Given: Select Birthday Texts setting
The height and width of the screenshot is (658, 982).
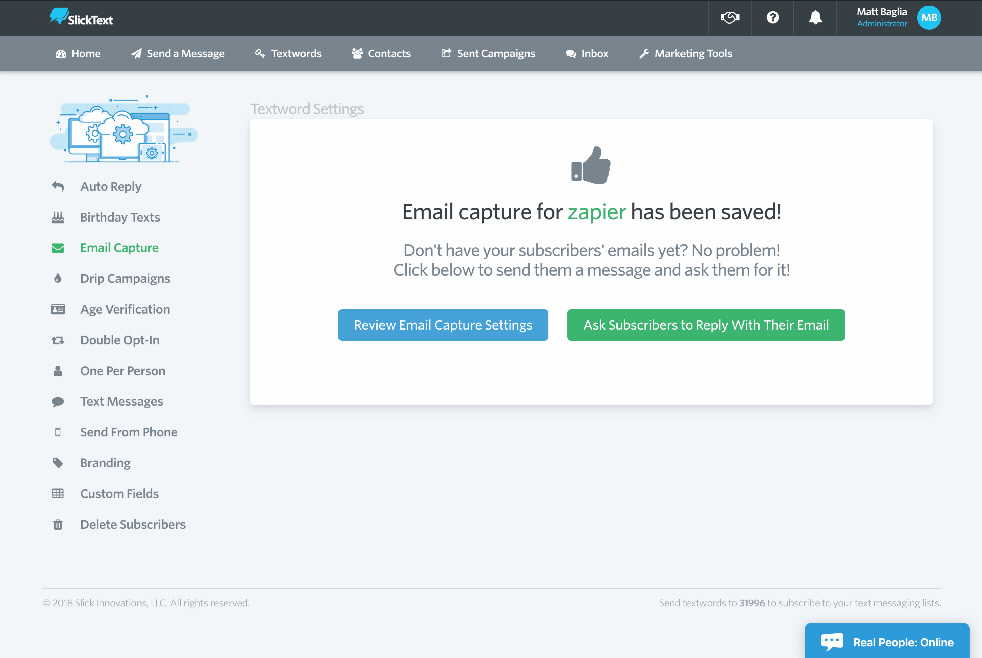Looking at the screenshot, I should click(120, 217).
